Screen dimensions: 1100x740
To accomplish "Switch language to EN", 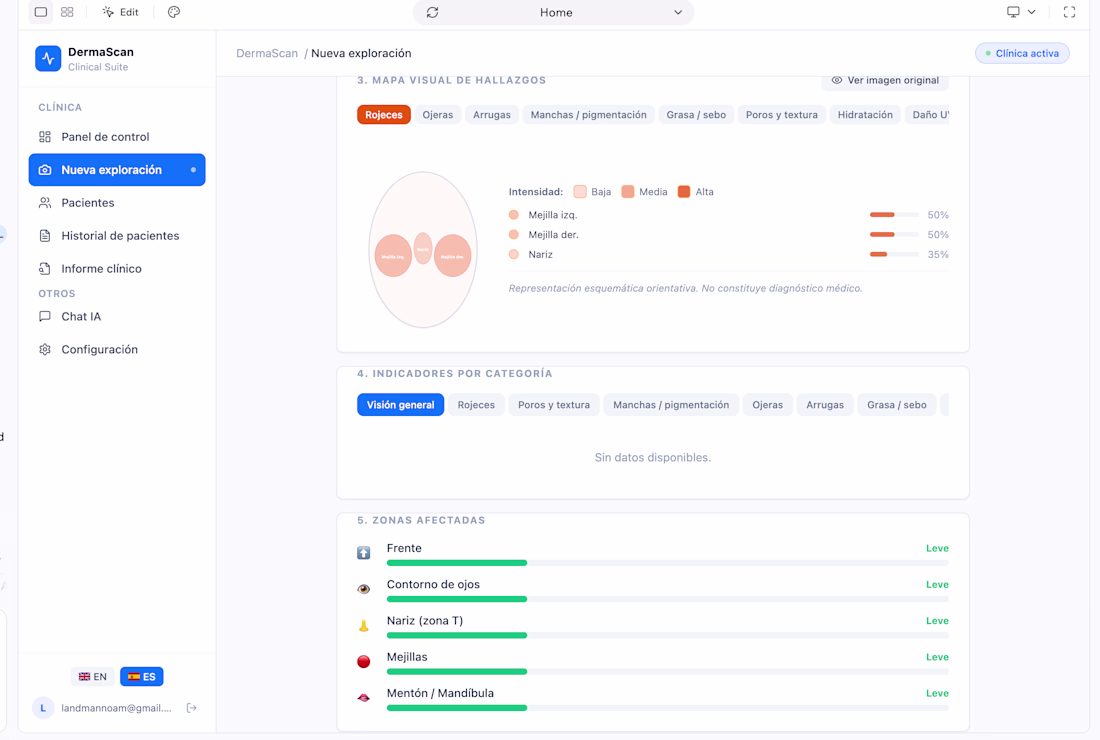I will (93, 677).
